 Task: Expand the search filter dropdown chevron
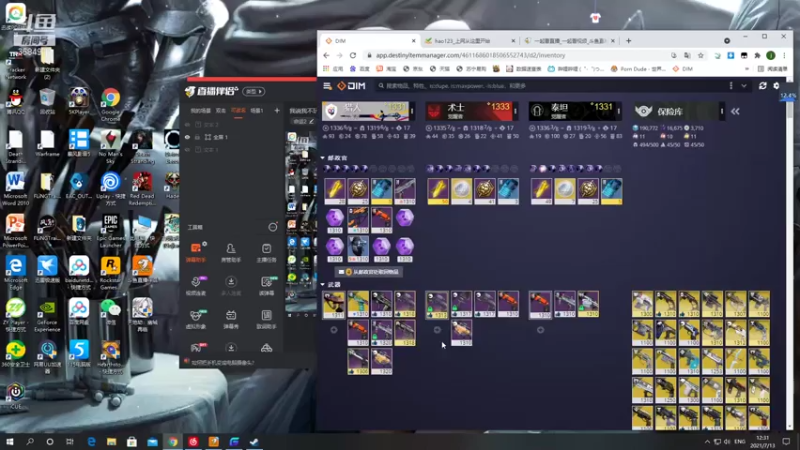click(x=744, y=86)
